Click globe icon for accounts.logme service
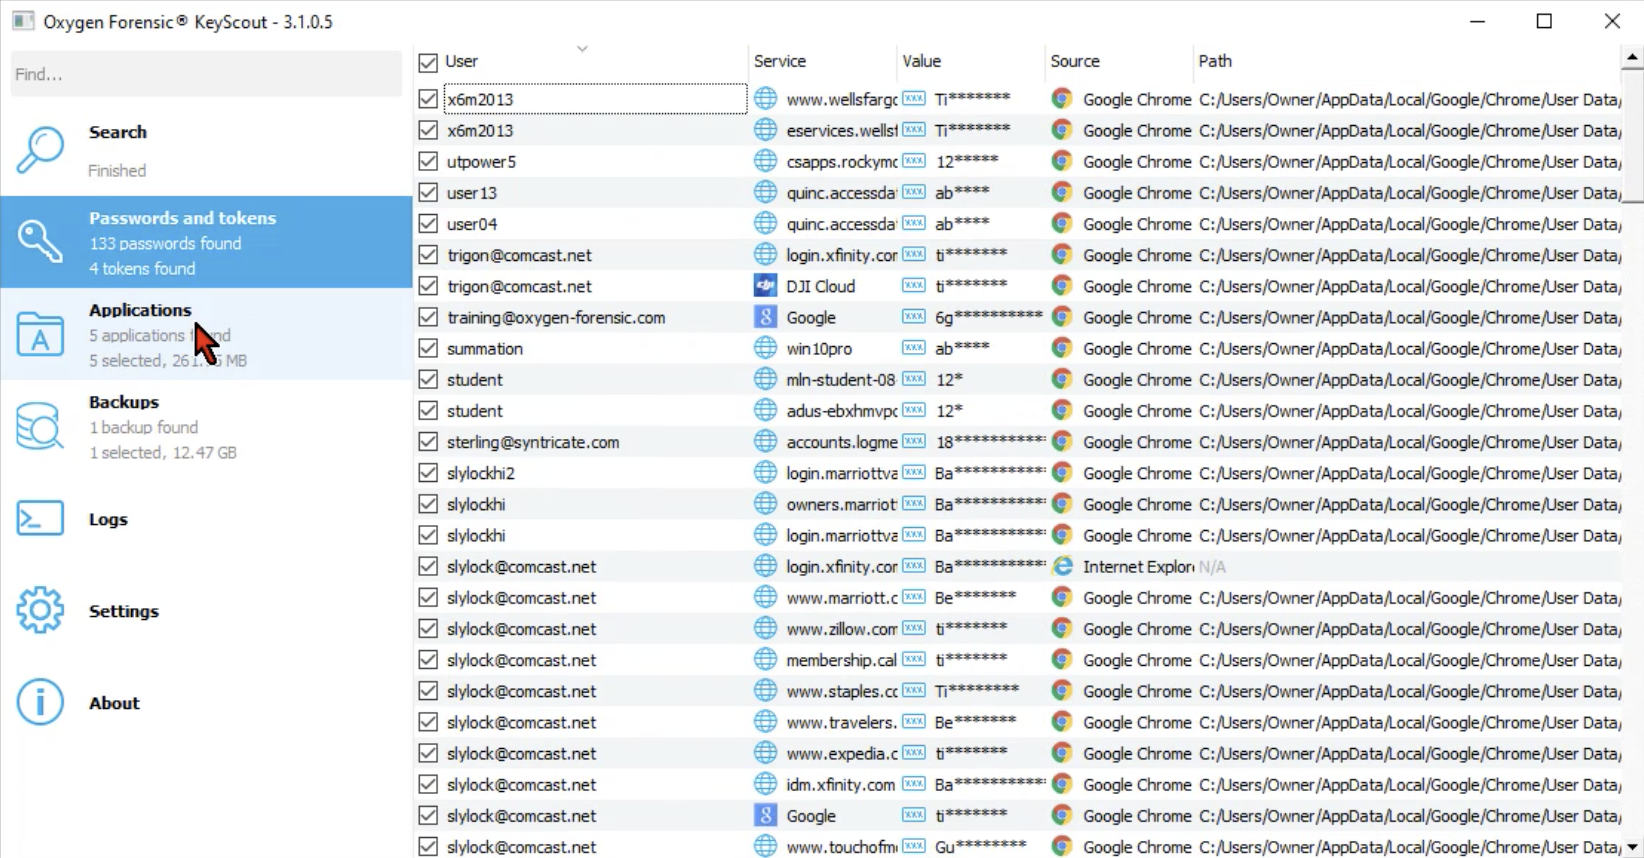Viewport: 1644px width, 858px height. [765, 442]
